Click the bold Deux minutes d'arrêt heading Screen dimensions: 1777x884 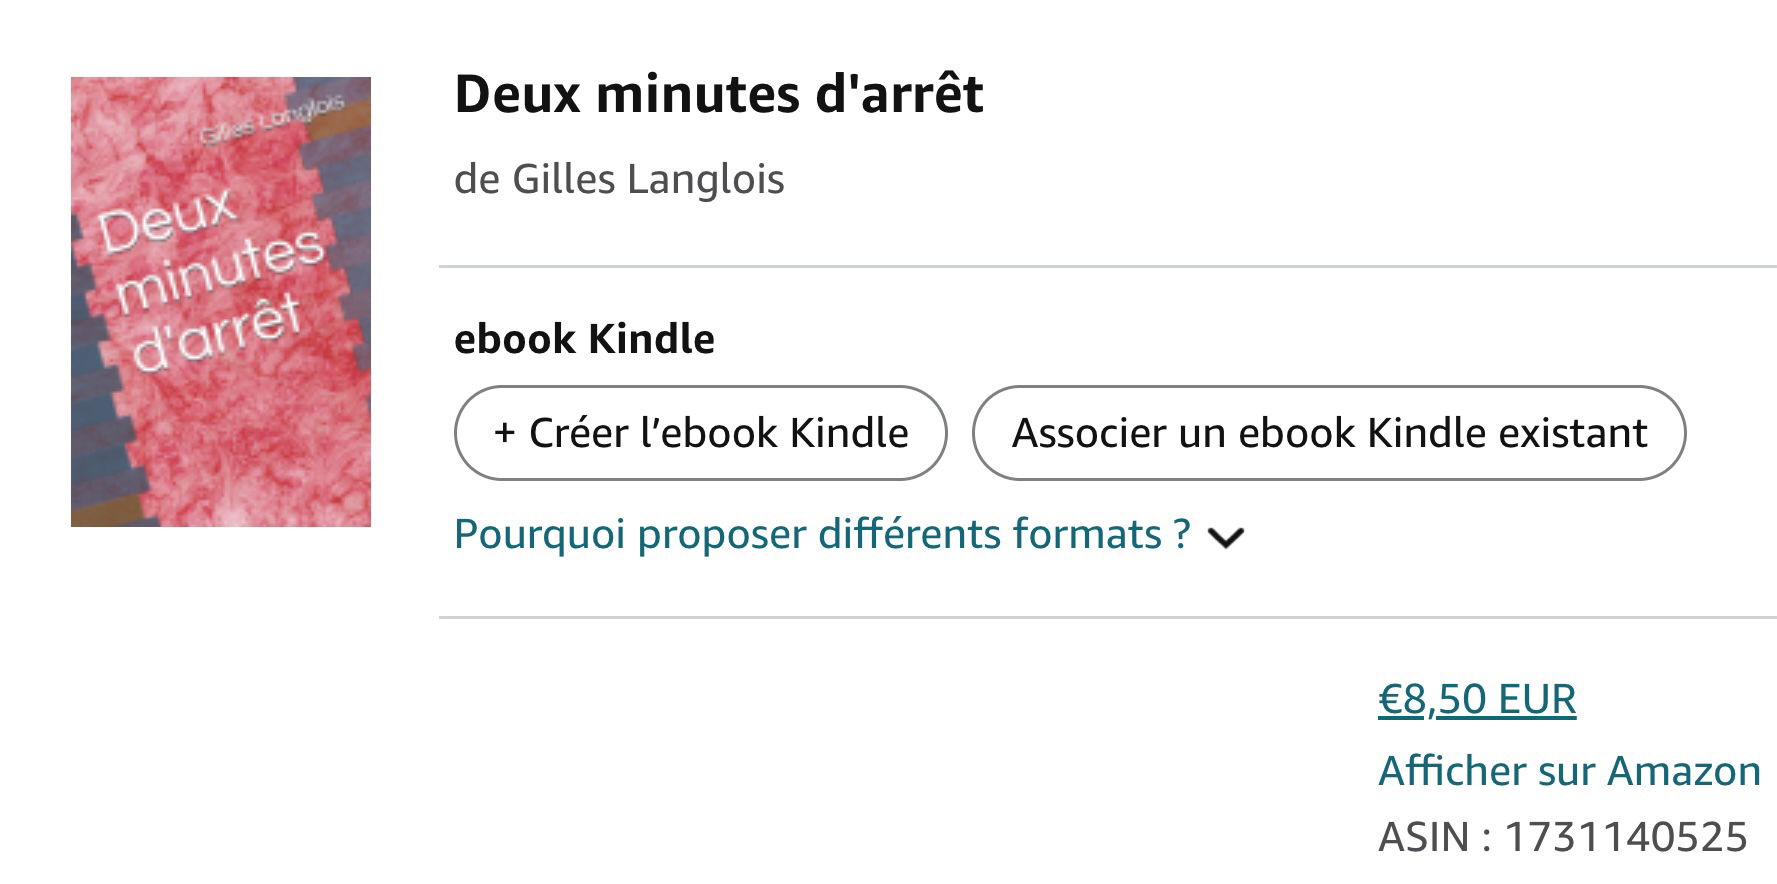718,94
